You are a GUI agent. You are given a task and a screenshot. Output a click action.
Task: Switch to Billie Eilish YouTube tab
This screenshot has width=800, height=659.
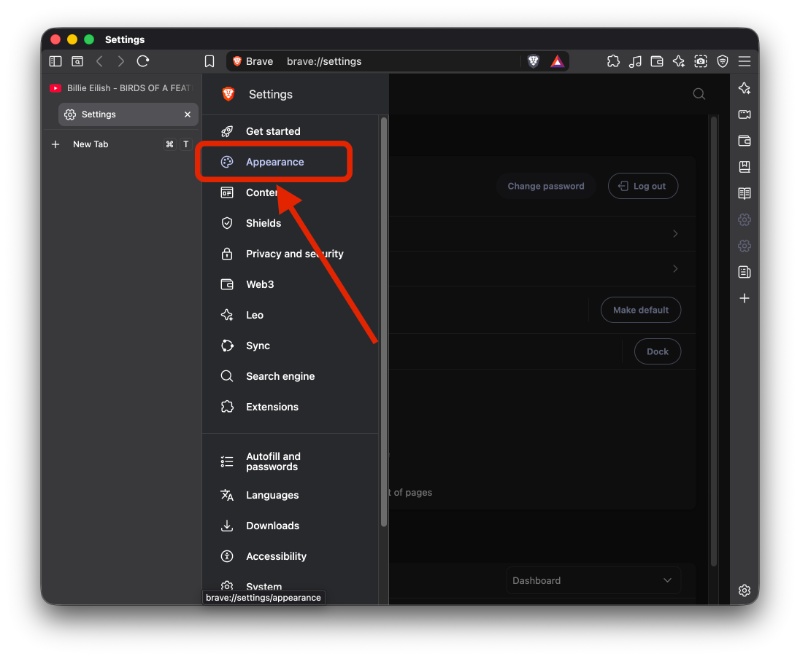pyautogui.click(x=121, y=88)
